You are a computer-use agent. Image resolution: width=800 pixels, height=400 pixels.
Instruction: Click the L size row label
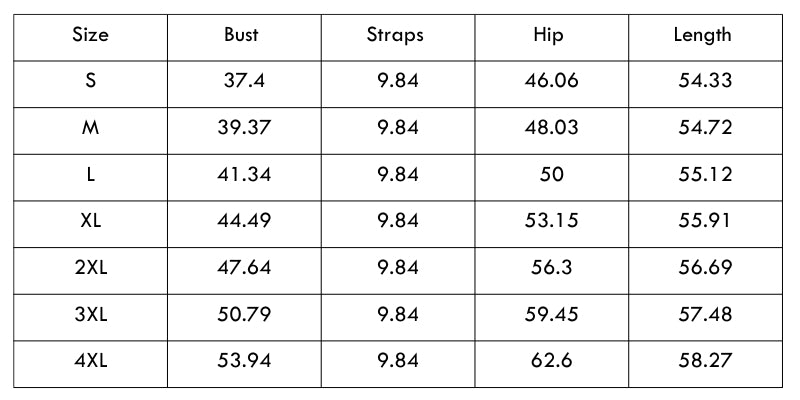(x=90, y=175)
